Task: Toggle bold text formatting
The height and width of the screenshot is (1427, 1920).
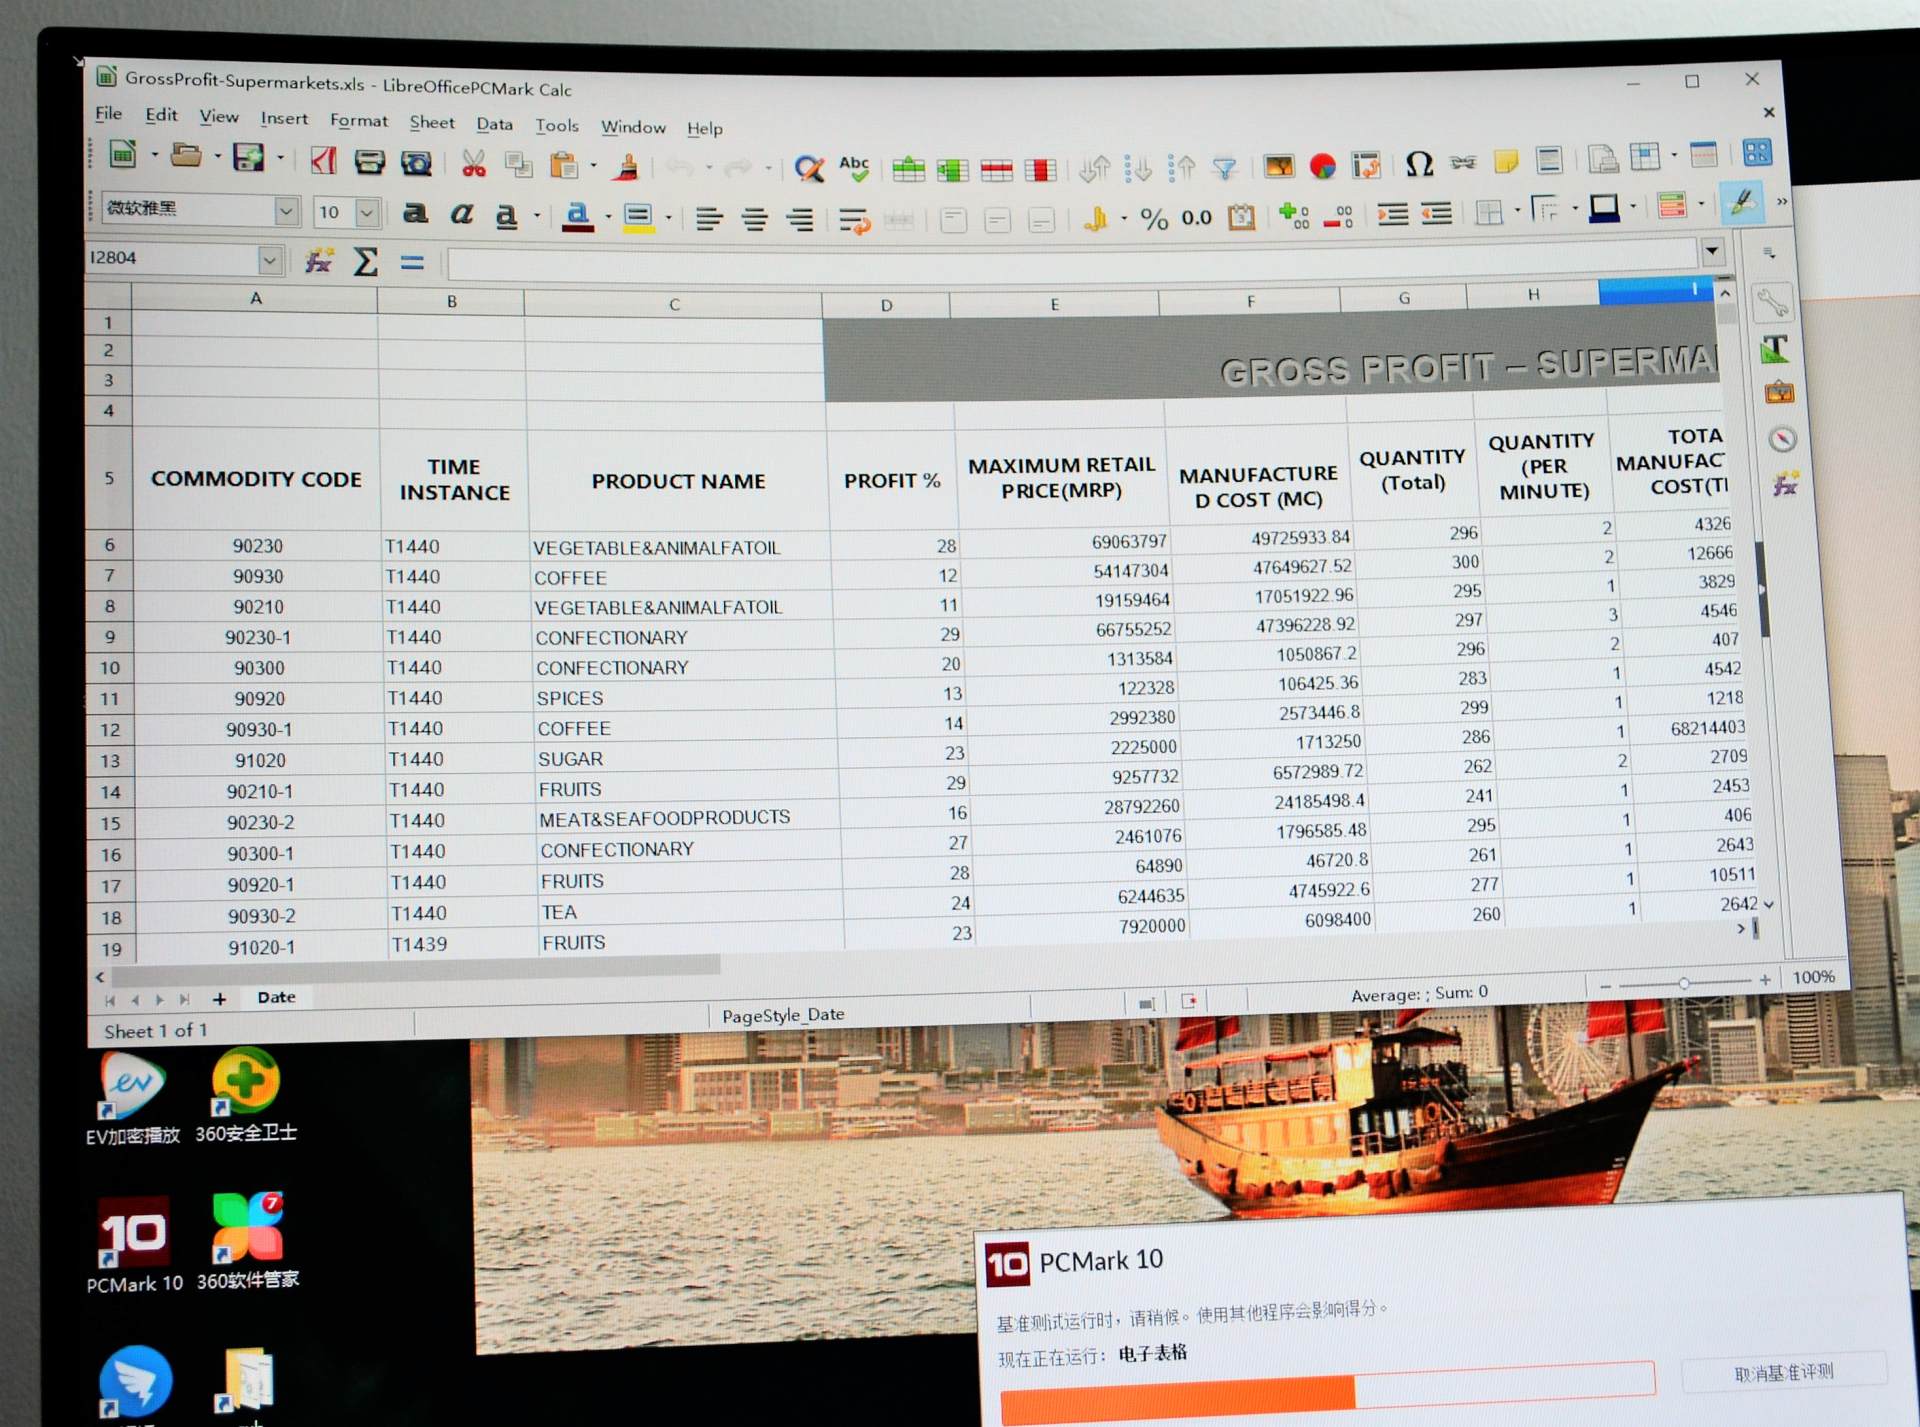Action: tap(415, 213)
